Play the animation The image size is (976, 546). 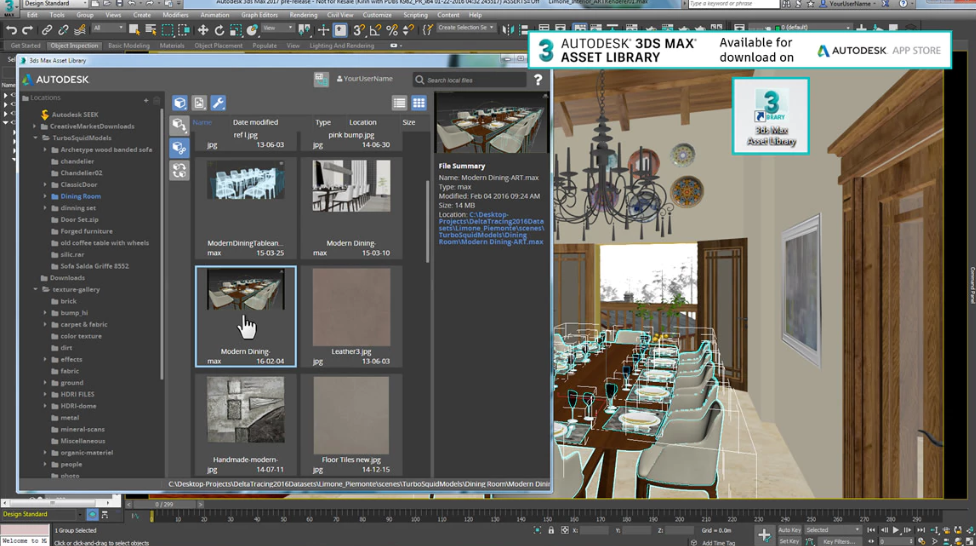click(x=896, y=530)
